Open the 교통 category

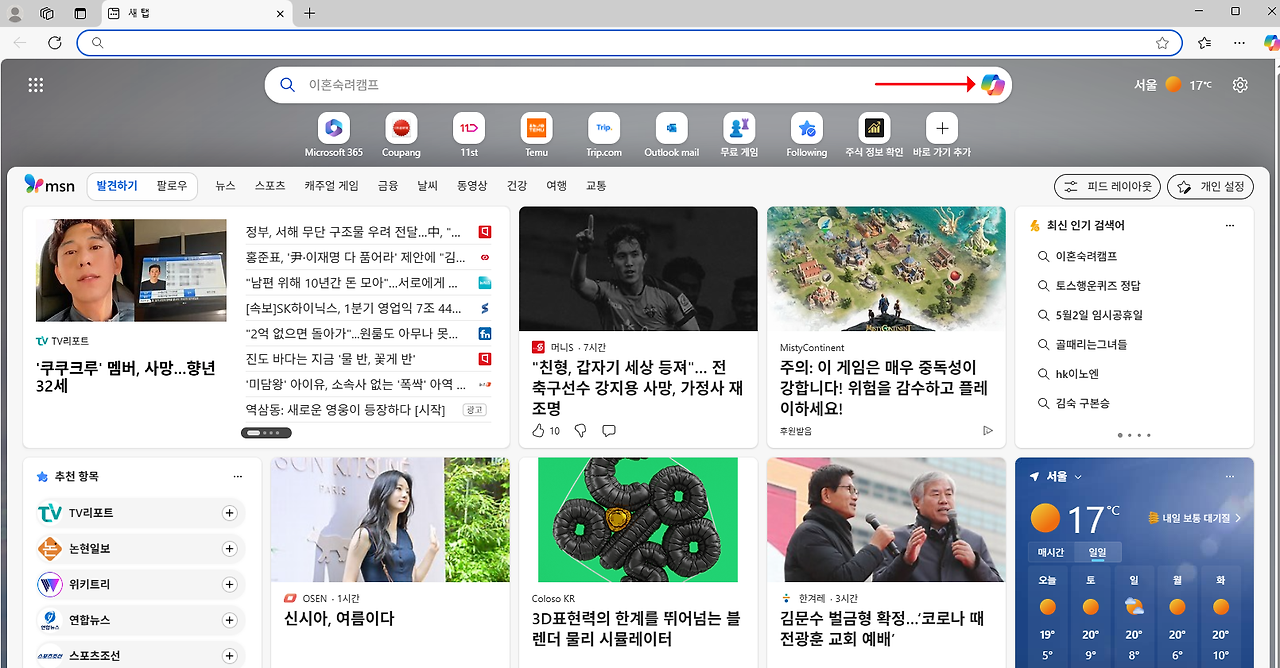[x=596, y=186]
